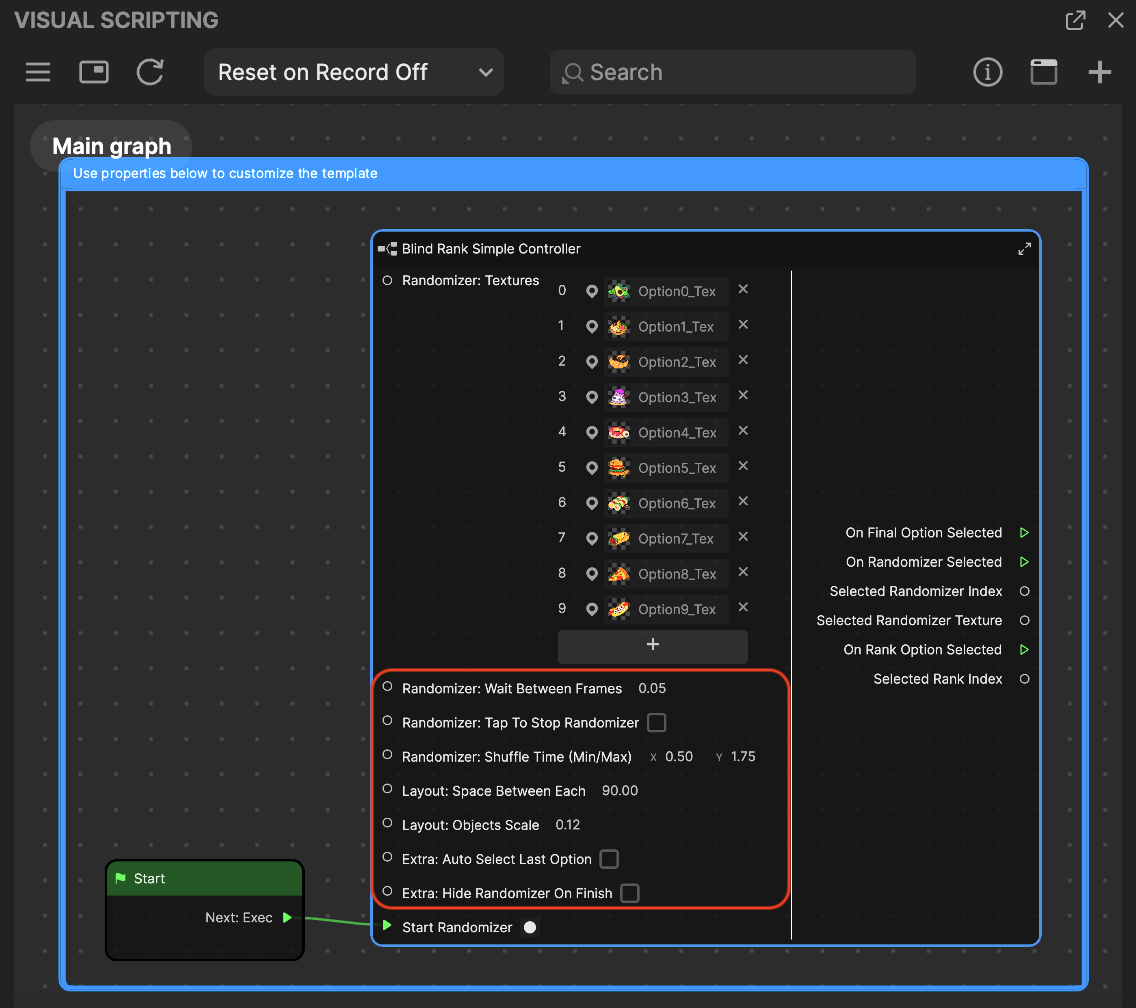
Task: Toggle Auto Select Last Option checkbox
Action: 608,859
